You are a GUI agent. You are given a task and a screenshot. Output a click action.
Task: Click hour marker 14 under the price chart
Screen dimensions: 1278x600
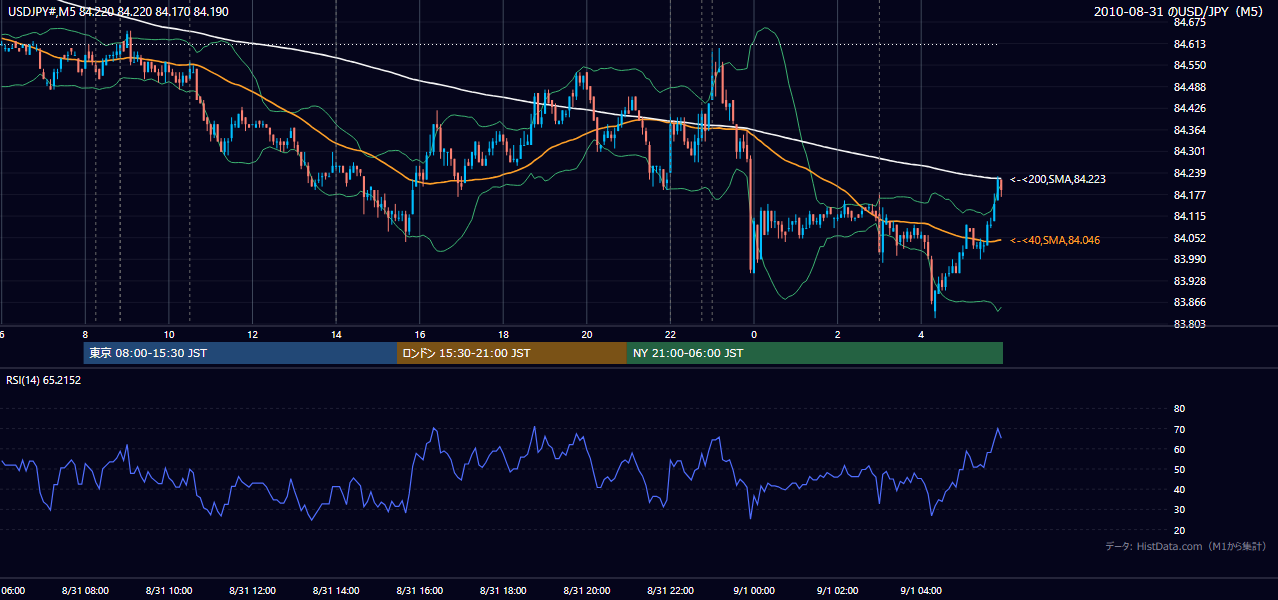pos(337,334)
